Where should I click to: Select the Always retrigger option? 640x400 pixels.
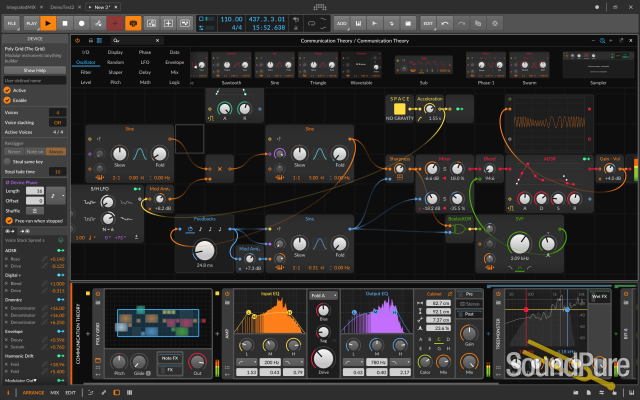point(57,151)
